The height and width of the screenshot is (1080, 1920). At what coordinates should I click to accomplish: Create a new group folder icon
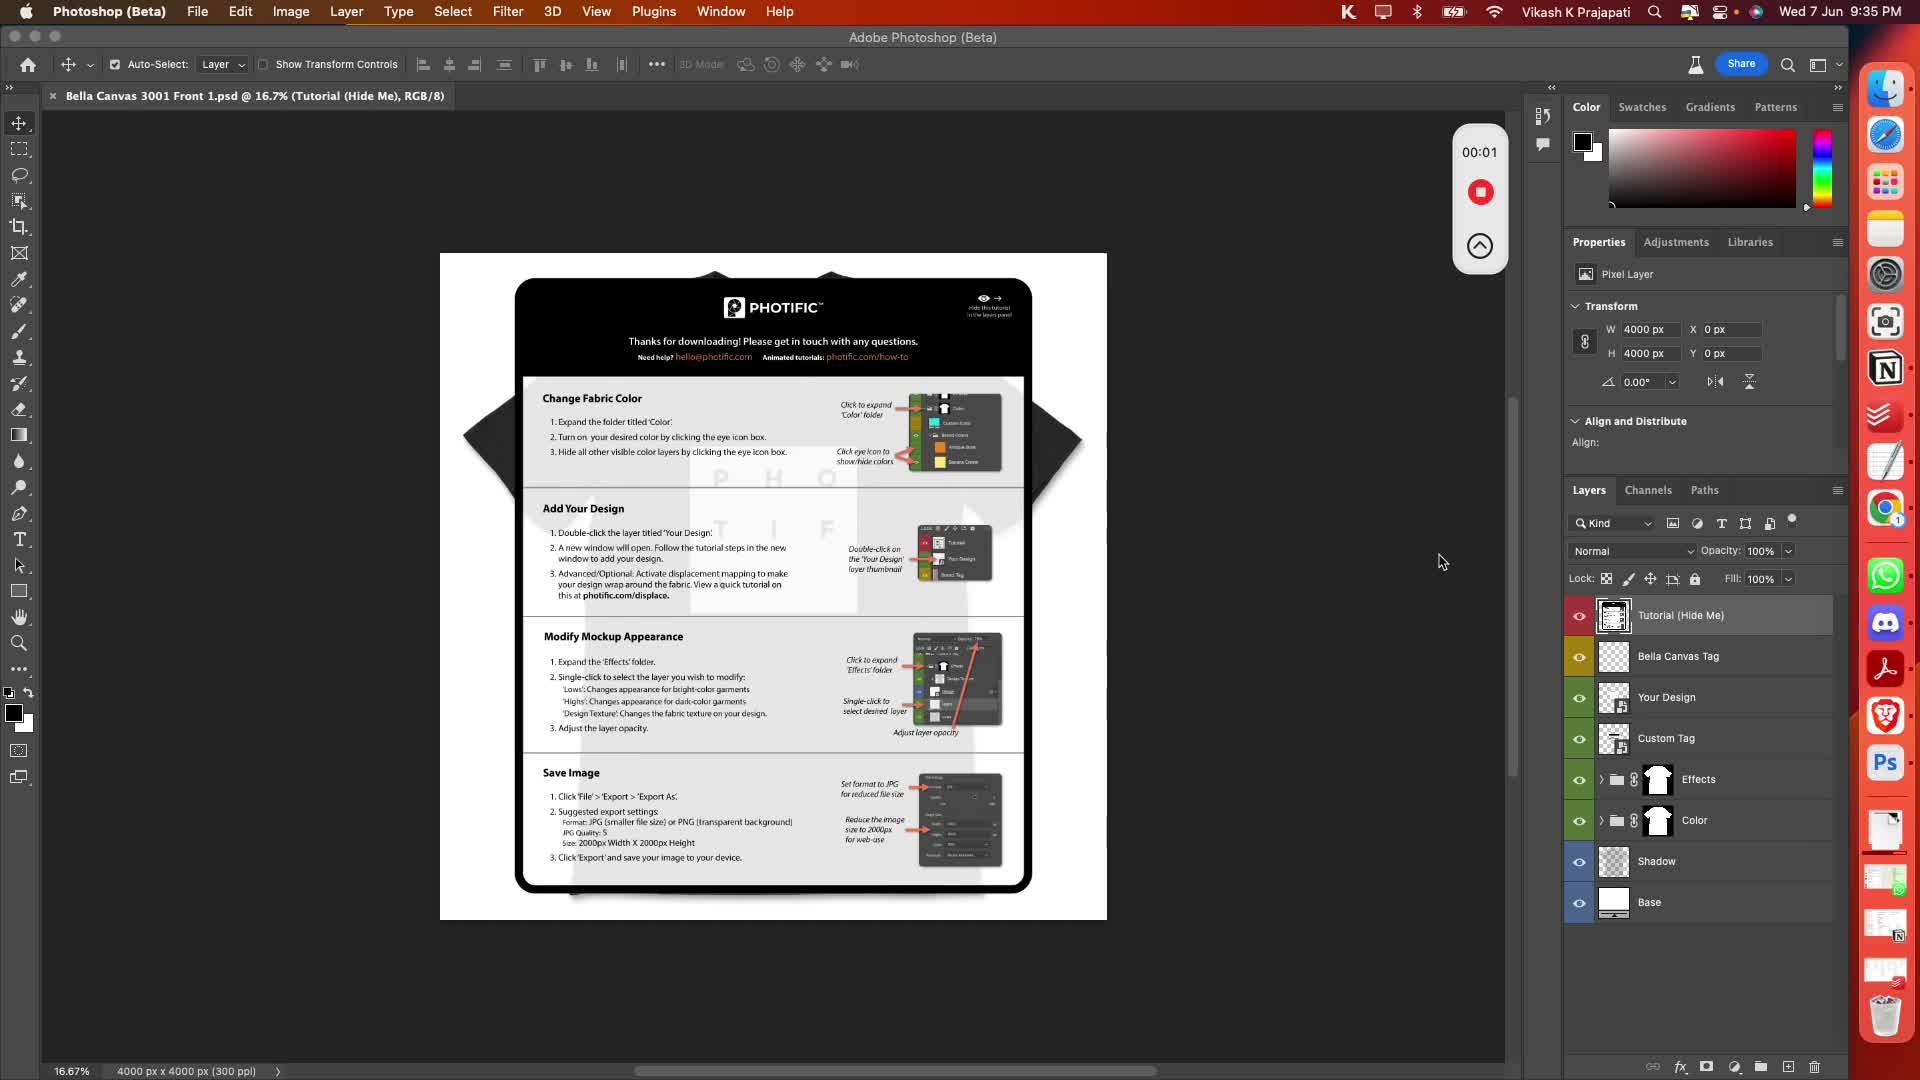[x=1761, y=1067]
